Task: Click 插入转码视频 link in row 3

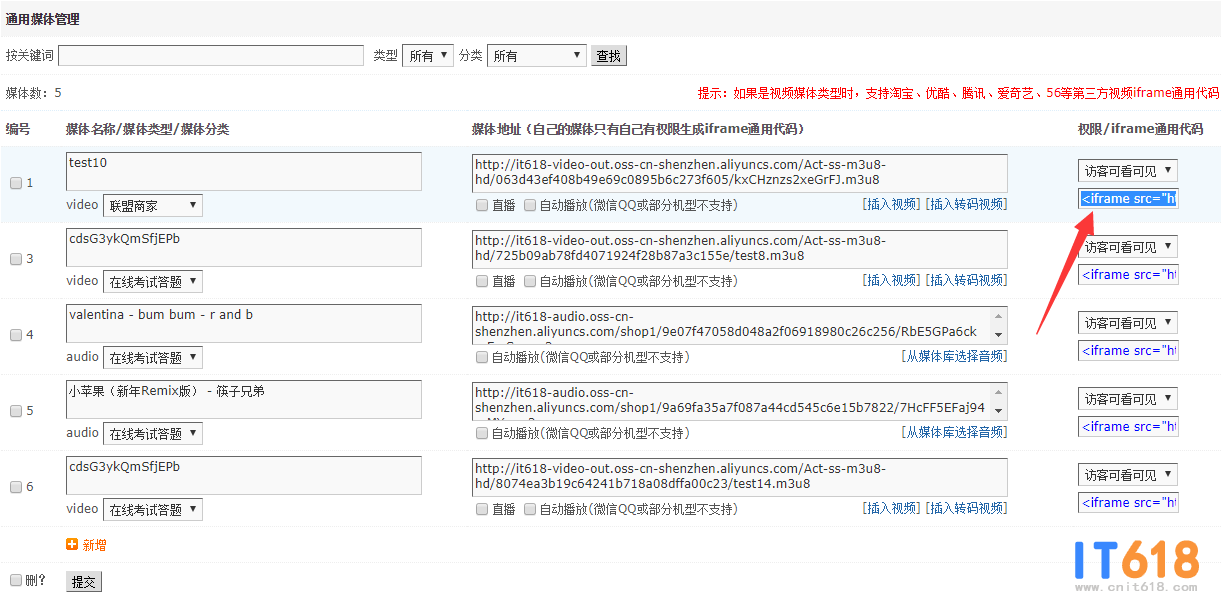Action: (966, 281)
